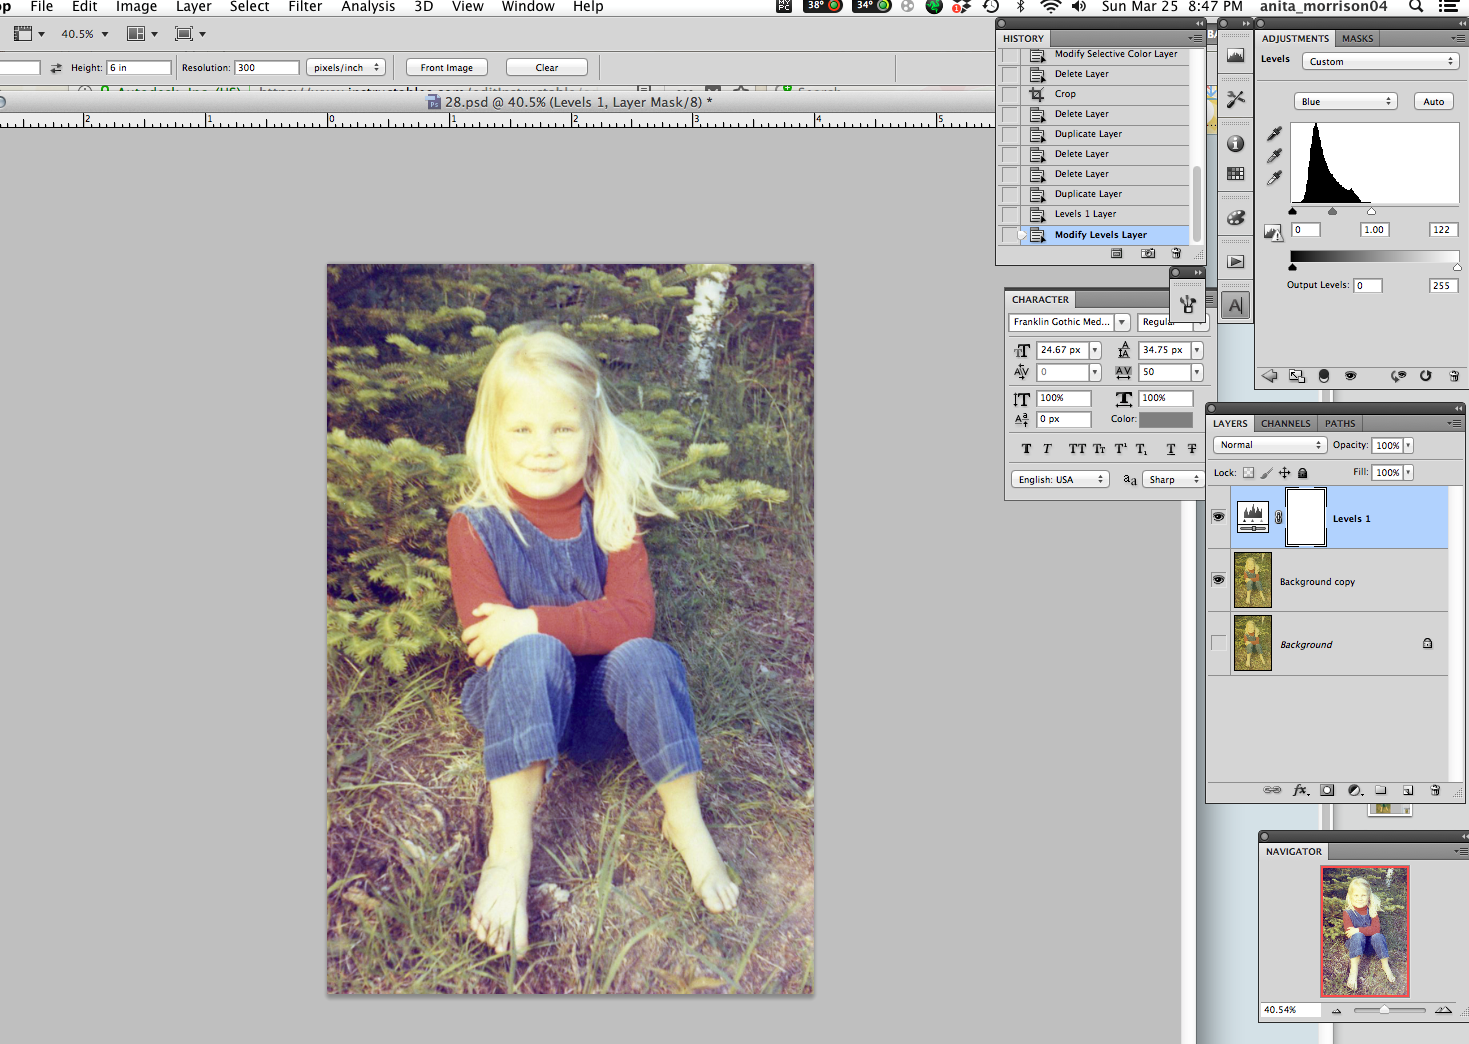Reset adjustment to defaults icon
The width and height of the screenshot is (1469, 1044).
point(1425,376)
